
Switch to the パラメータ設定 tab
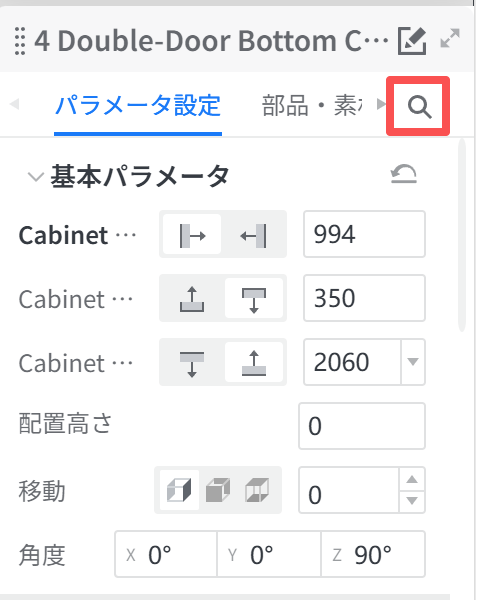click(138, 105)
